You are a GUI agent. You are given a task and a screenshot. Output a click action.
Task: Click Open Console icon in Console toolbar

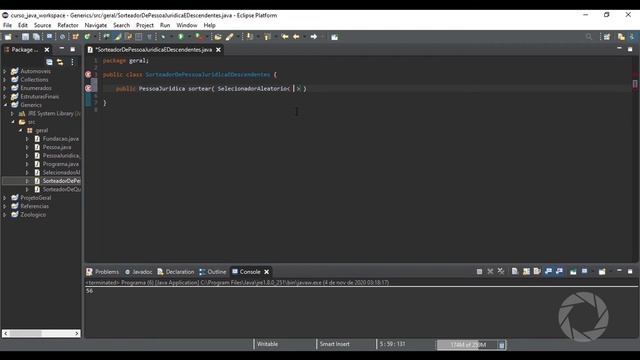(602, 271)
